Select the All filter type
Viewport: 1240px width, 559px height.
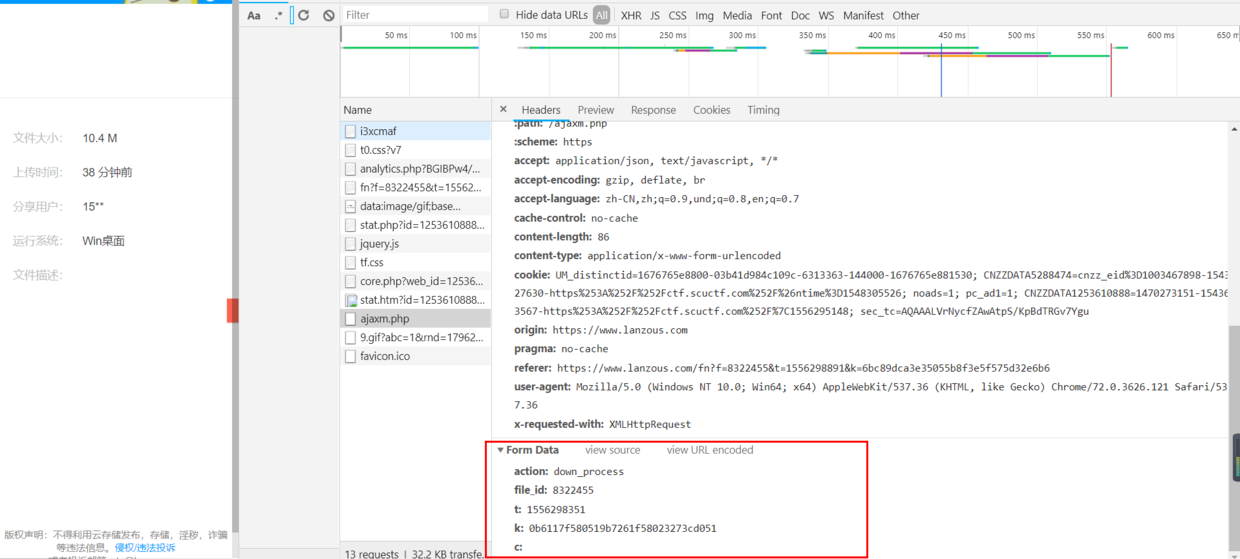tap(601, 15)
